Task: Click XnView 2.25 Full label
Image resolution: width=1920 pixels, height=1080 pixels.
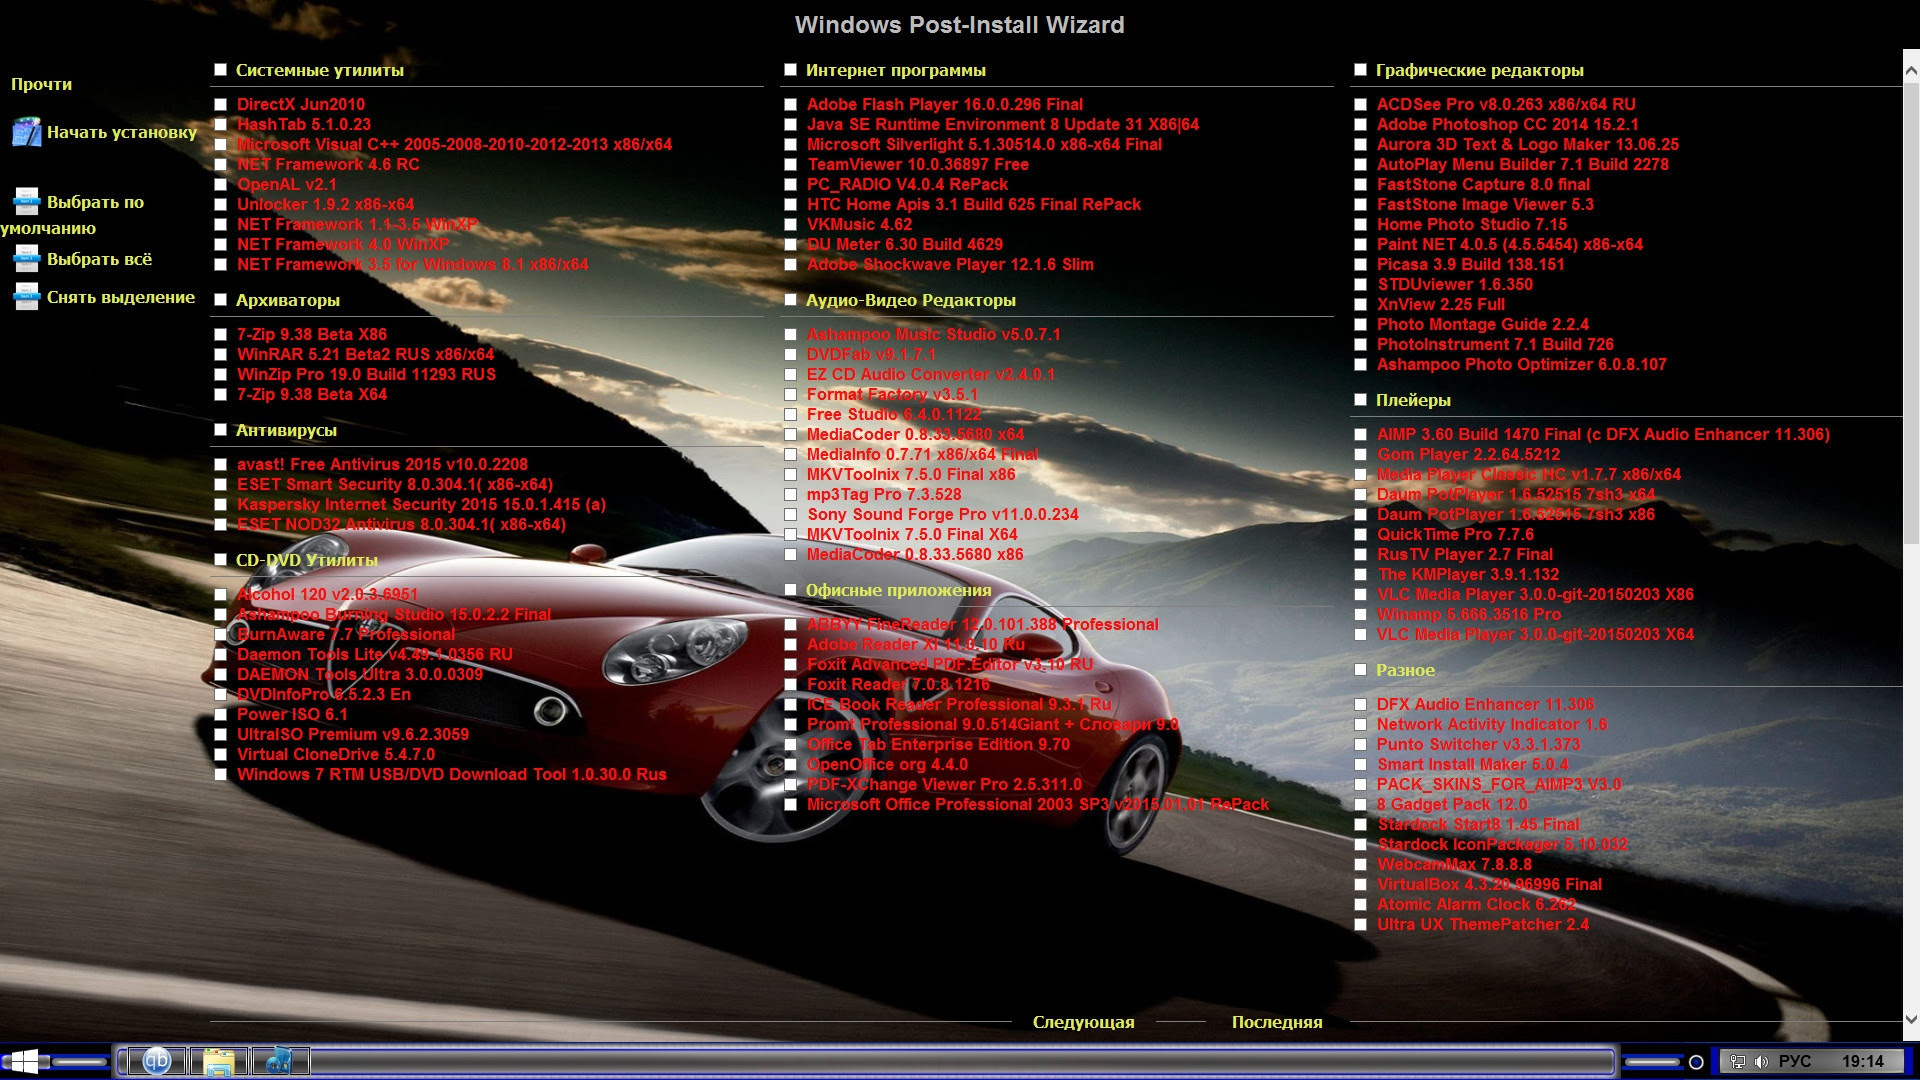Action: [x=1440, y=304]
